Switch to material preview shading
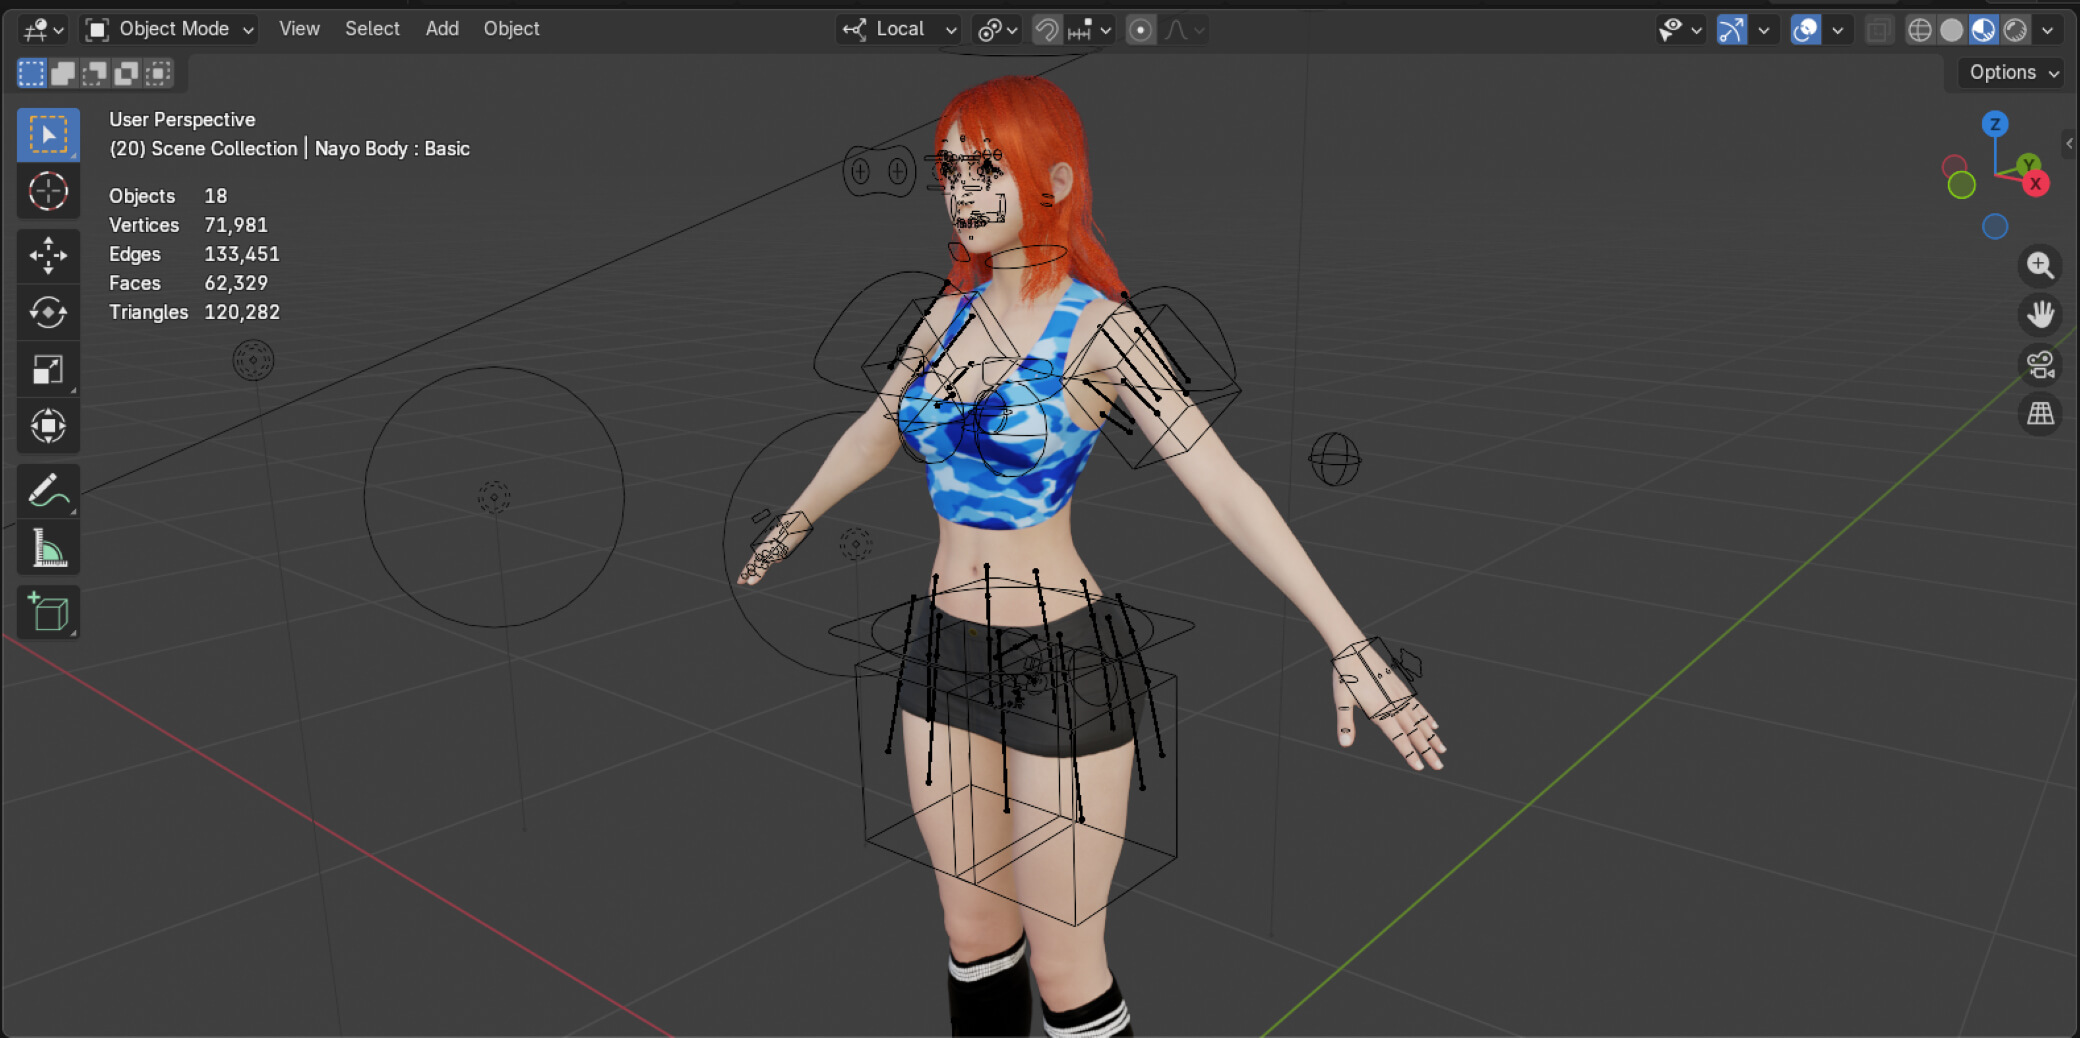Screen dimensions: 2080x1038 (1983, 30)
